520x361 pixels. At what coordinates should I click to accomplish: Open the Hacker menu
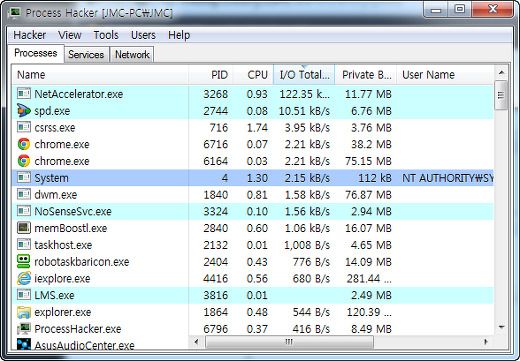(30, 35)
